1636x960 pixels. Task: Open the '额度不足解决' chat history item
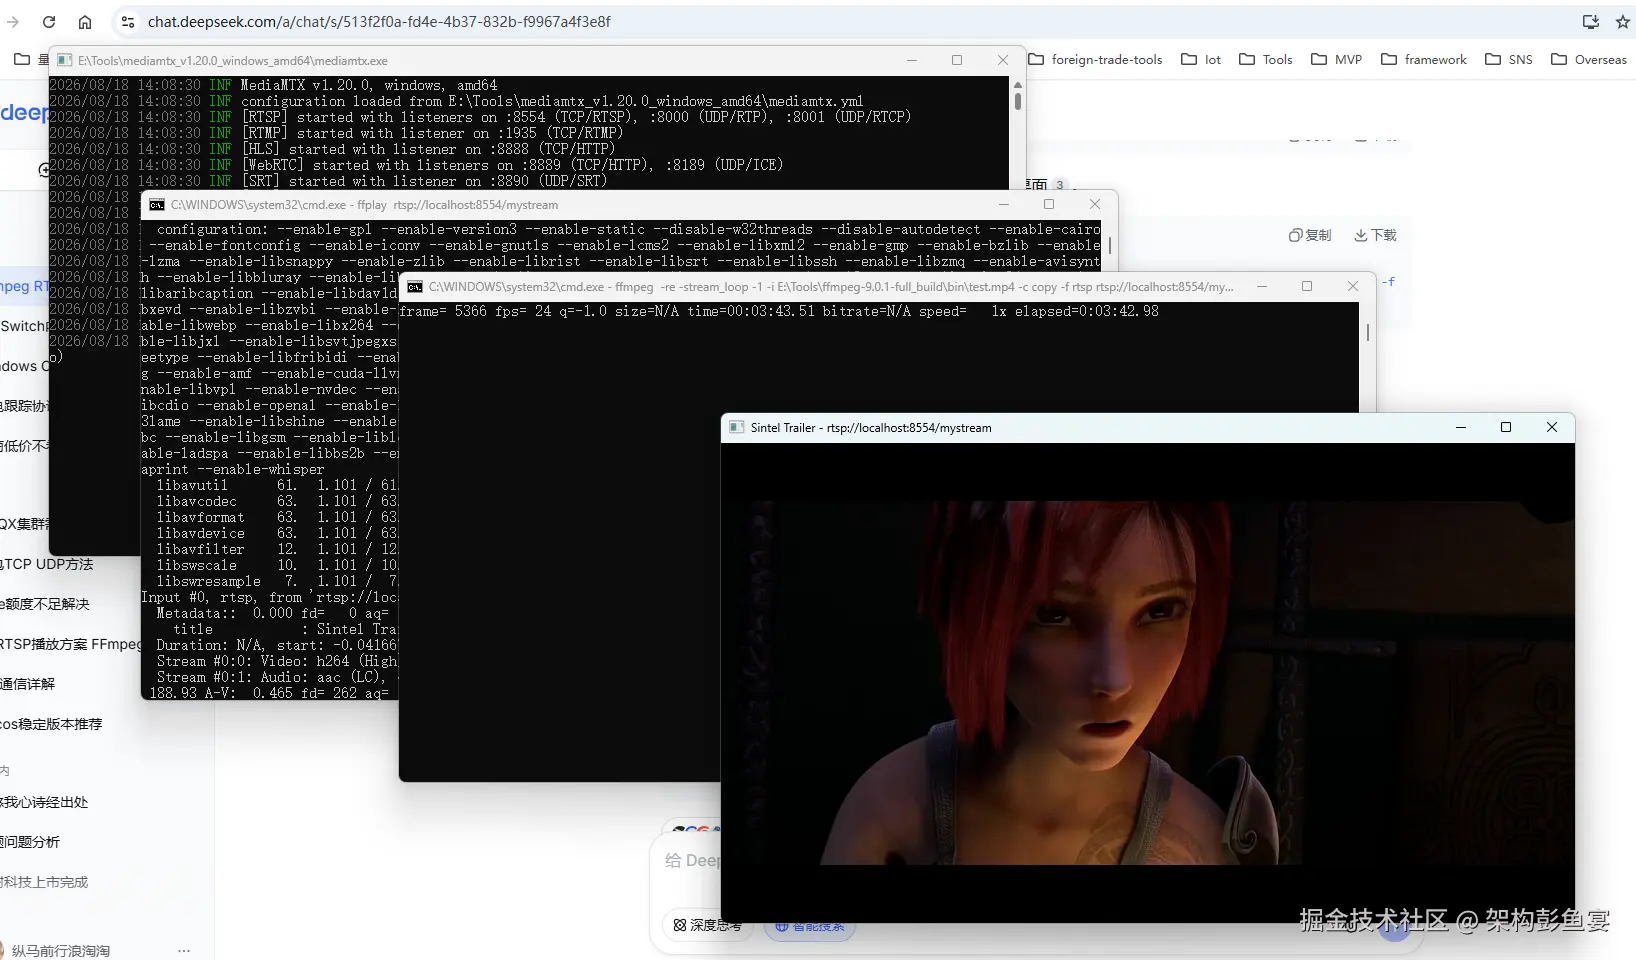[x=45, y=604]
